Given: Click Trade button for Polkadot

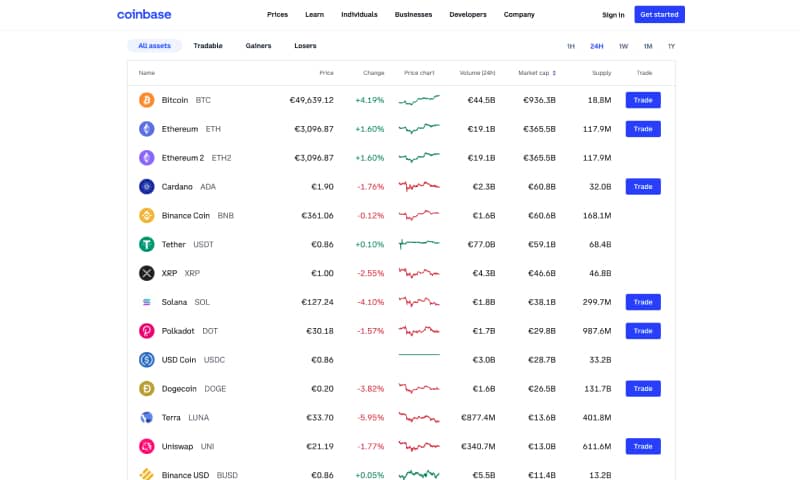Looking at the screenshot, I should (x=643, y=331).
